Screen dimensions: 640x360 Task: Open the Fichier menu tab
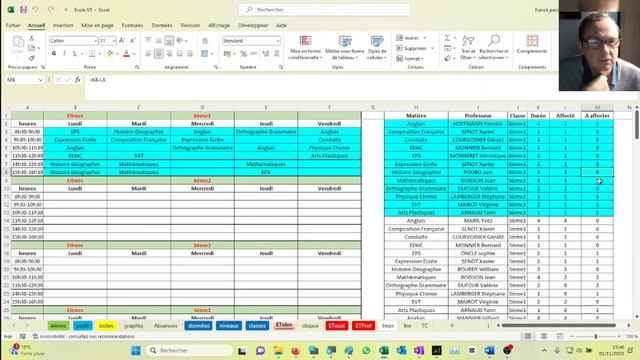pyautogui.click(x=13, y=25)
